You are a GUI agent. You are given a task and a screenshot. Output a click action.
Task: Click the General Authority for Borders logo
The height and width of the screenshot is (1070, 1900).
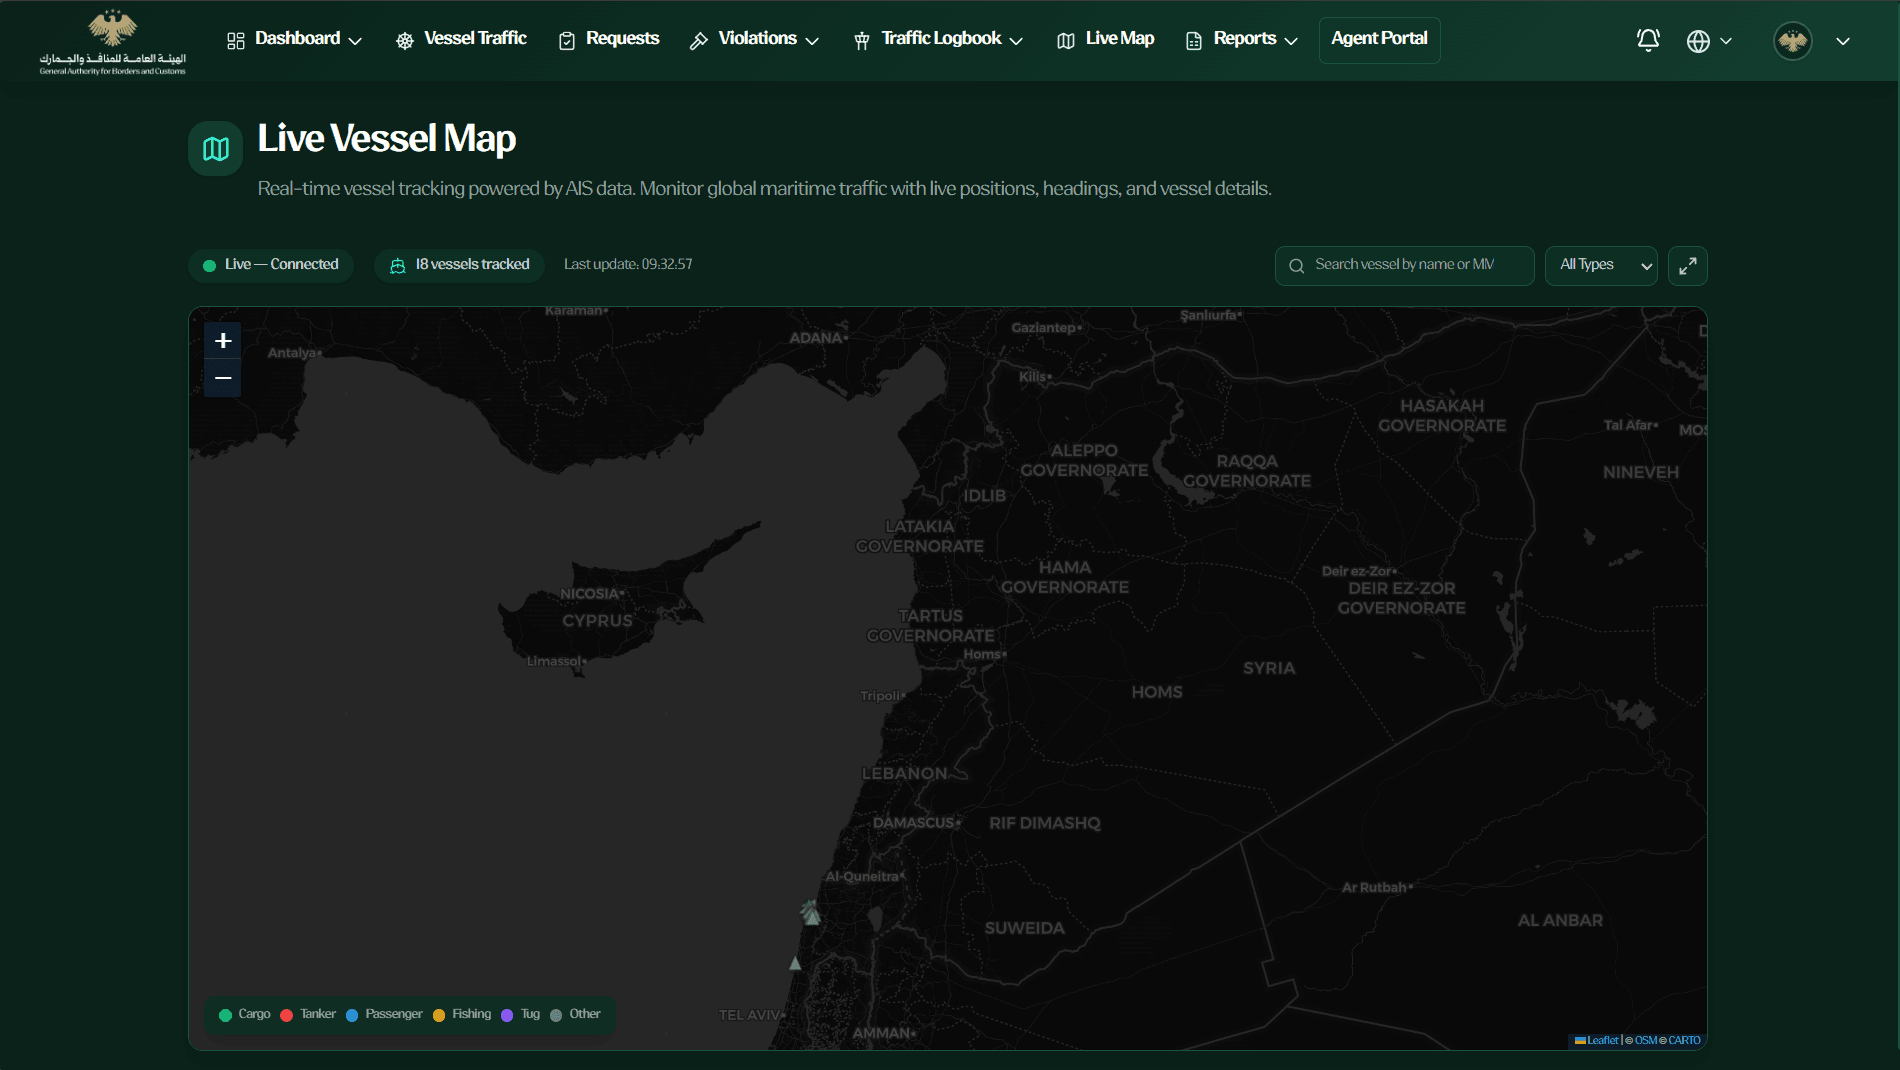113,41
